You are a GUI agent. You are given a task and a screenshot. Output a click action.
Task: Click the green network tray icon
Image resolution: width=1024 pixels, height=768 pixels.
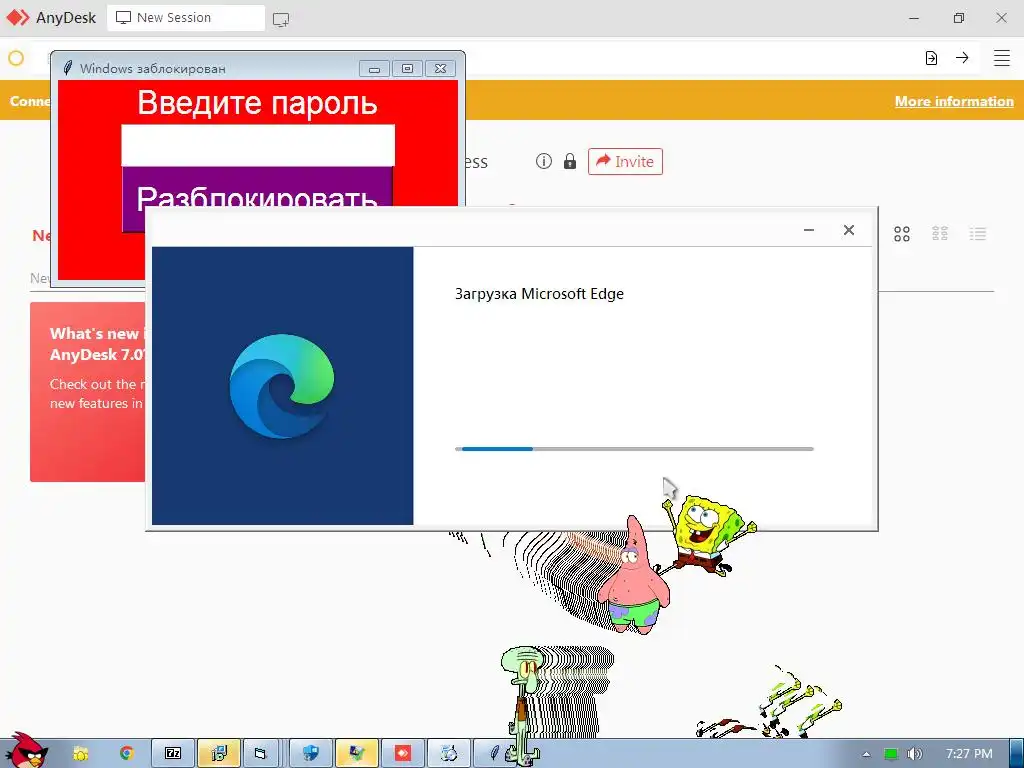click(891, 754)
